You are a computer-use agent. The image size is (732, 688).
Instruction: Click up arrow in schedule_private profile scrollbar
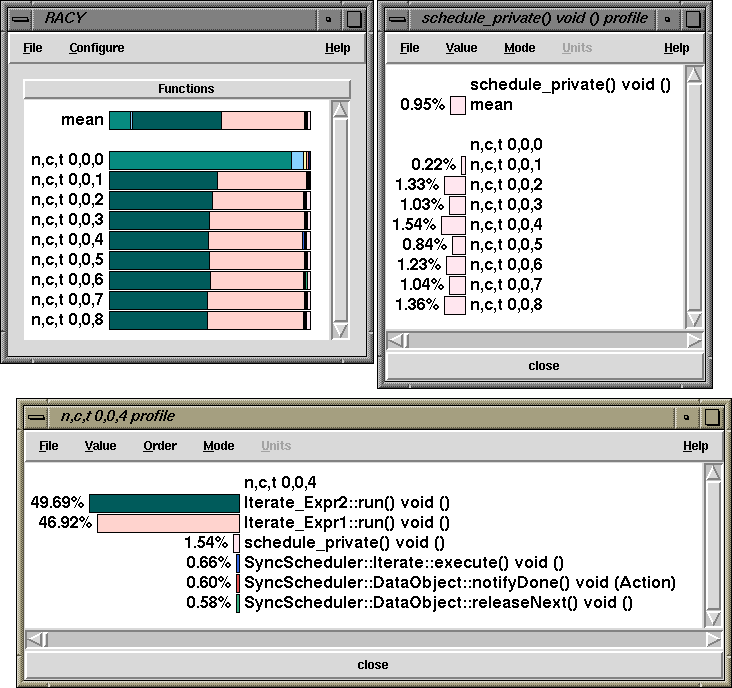coord(694,75)
